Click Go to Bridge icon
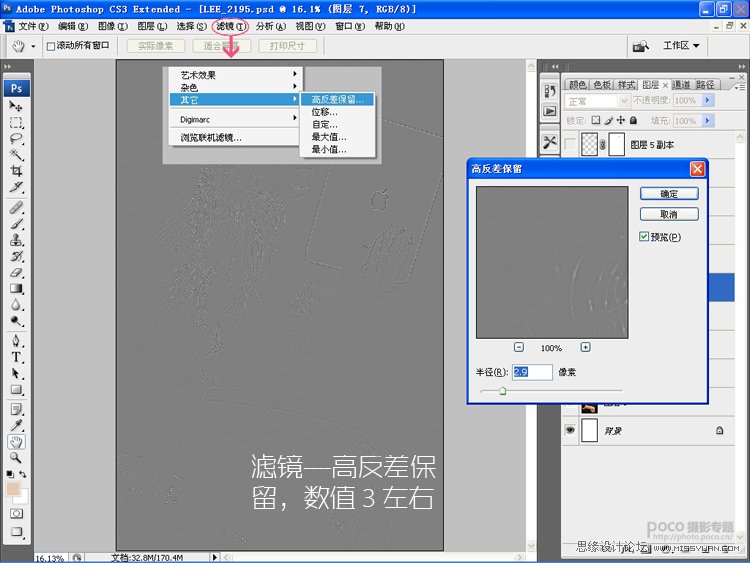750x563 pixels. [640, 46]
